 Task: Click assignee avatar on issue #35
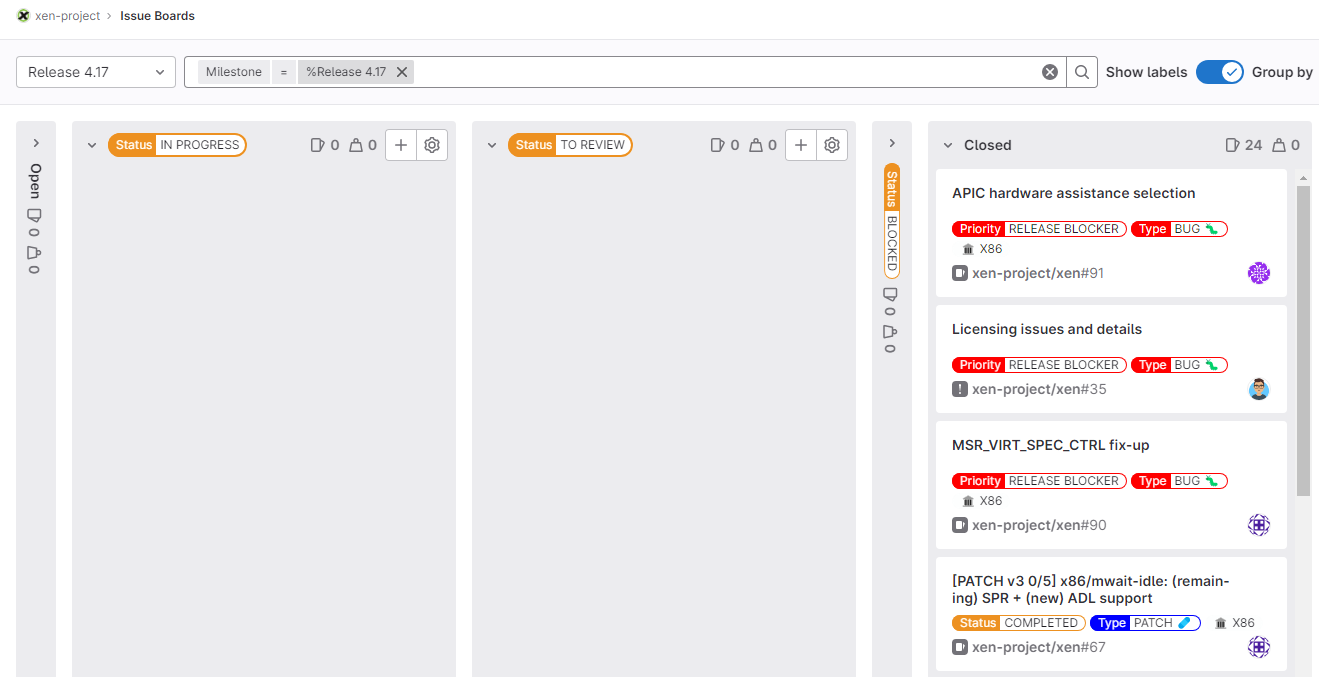1259,389
